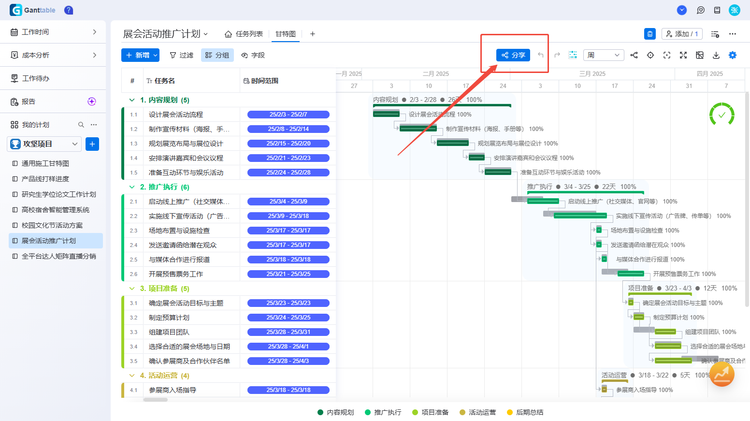The width and height of the screenshot is (750, 421).
Task: Click the 时间范围 column header
Action: (287, 81)
